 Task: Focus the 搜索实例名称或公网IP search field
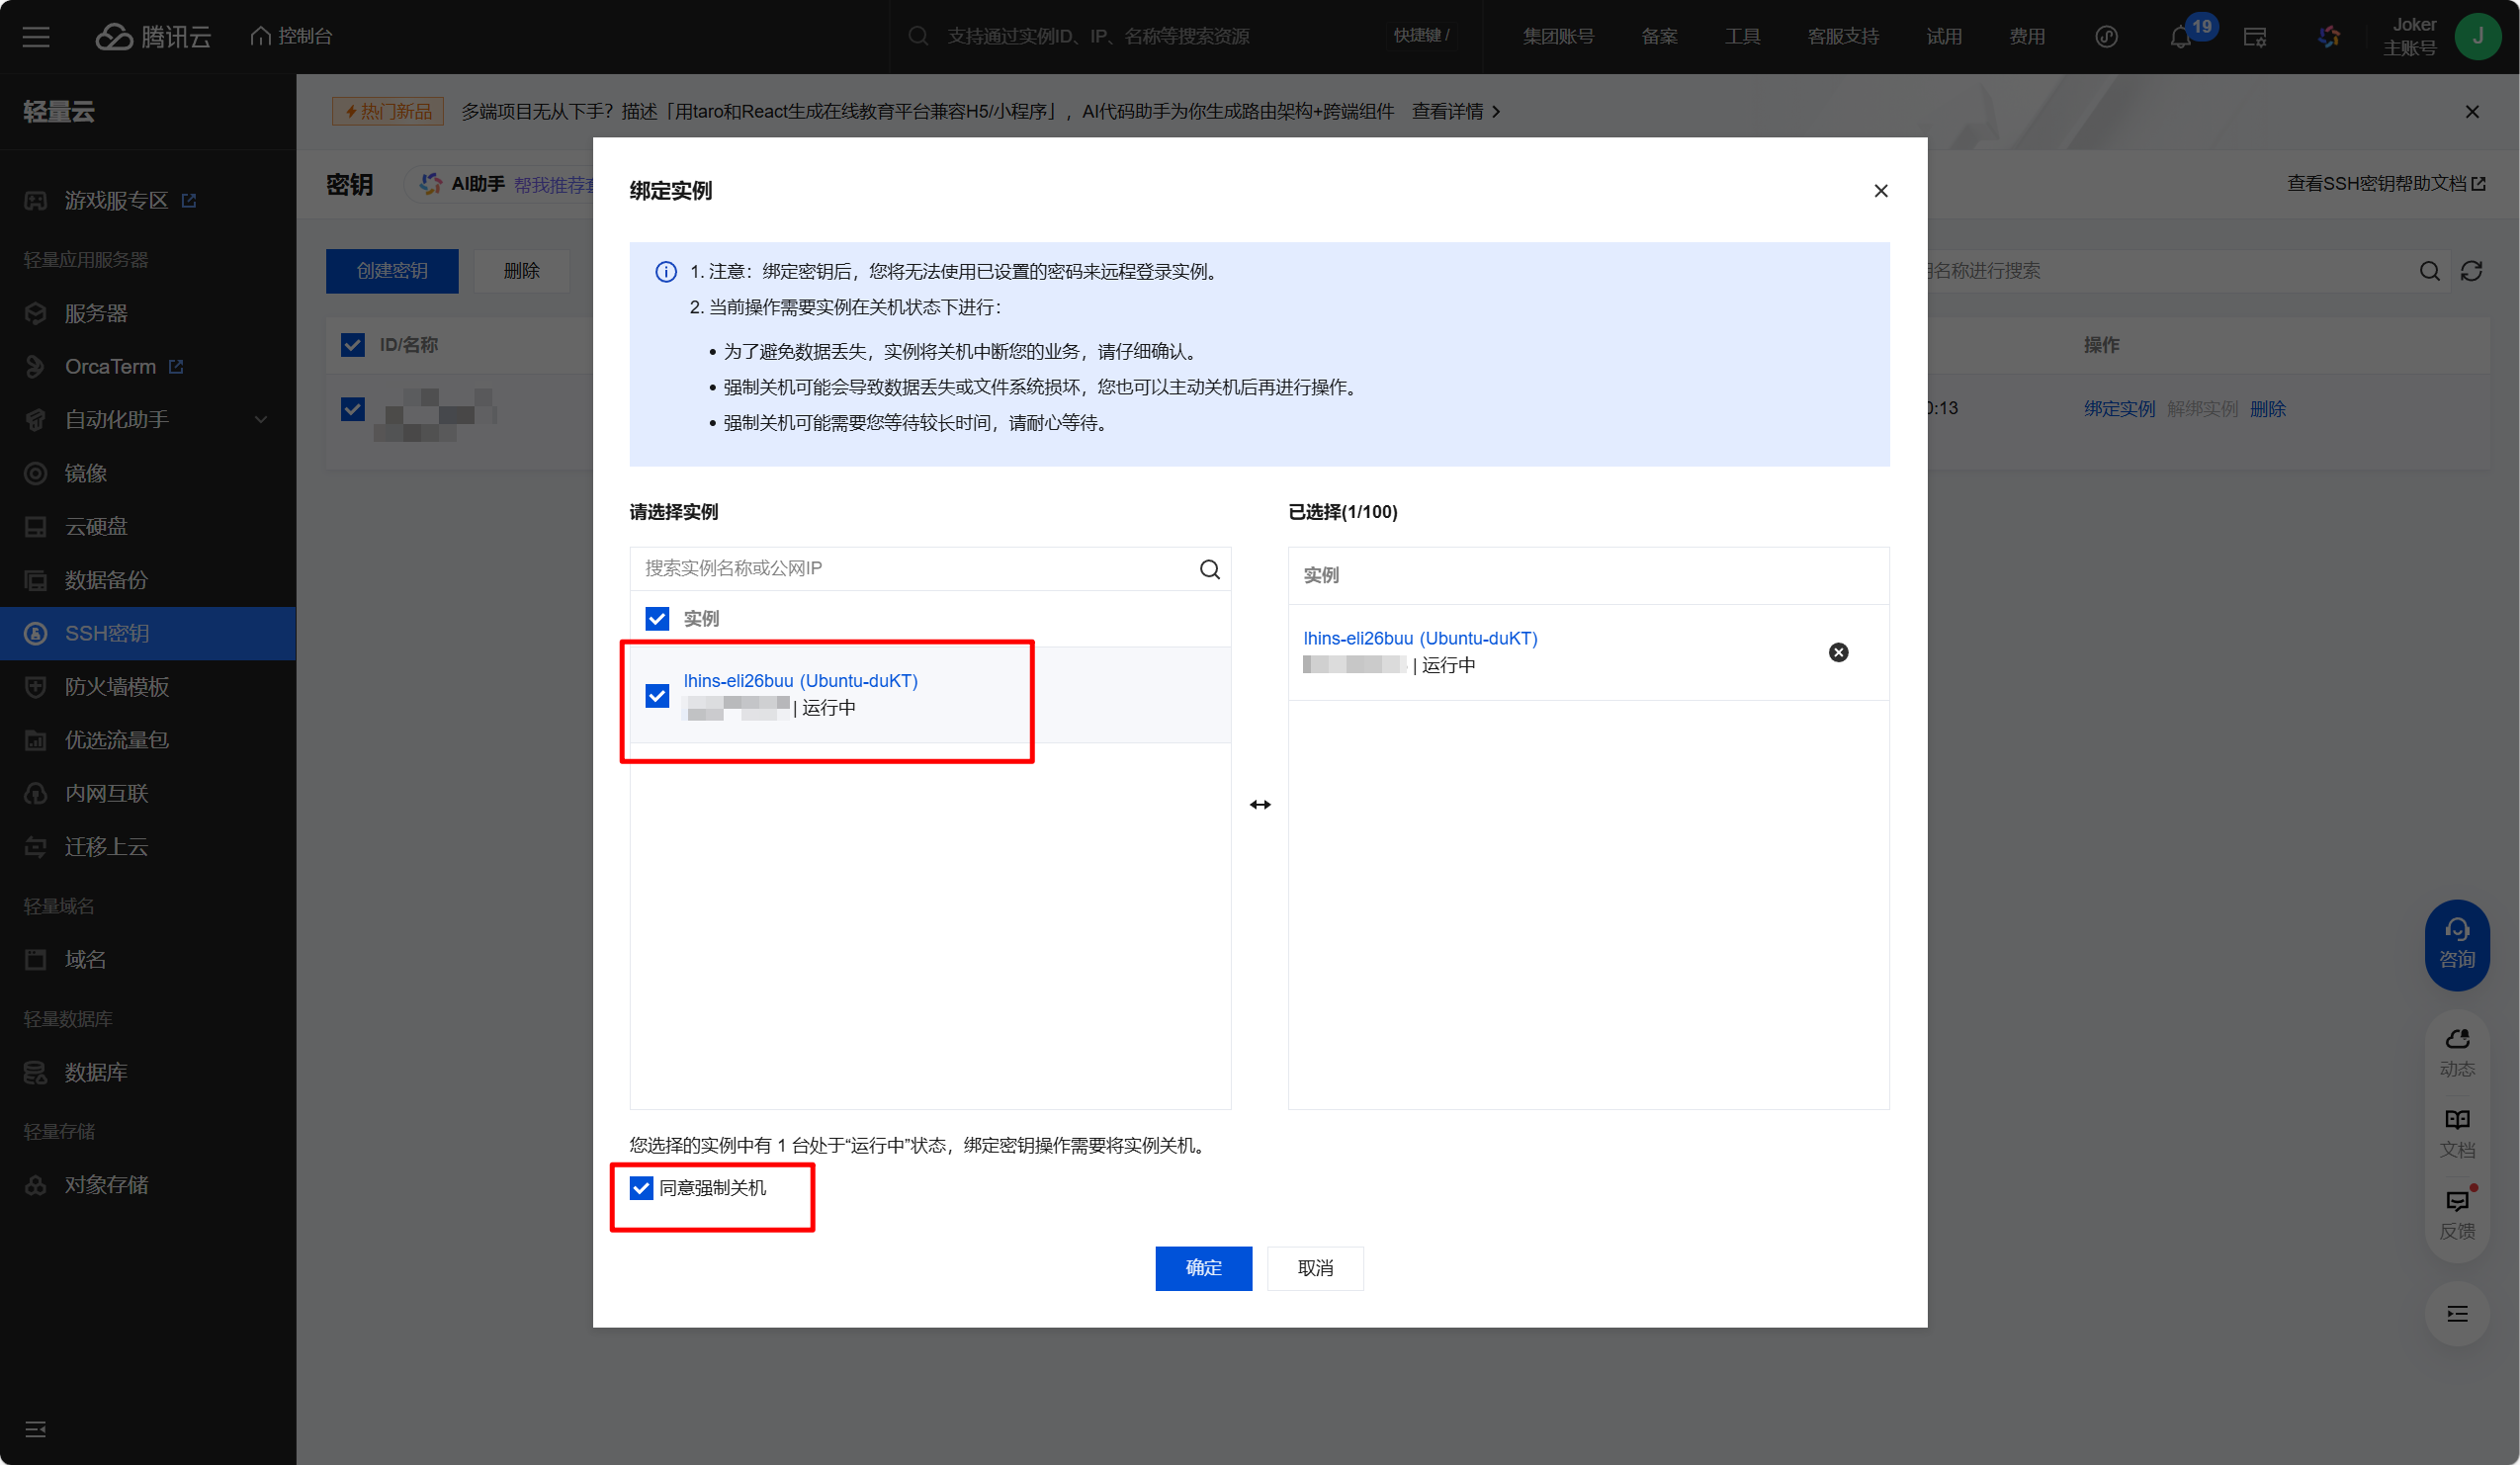pos(910,568)
